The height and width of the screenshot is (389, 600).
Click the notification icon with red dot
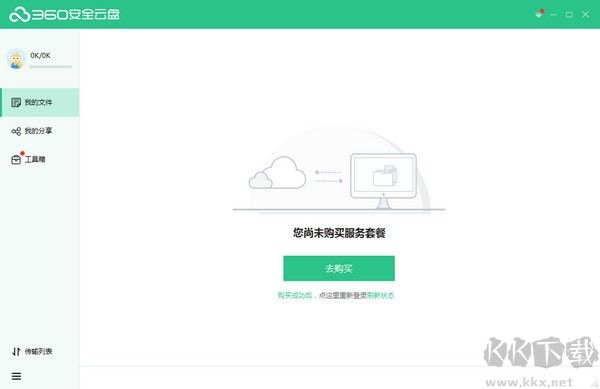pyautogui.click(x=539, y=14)
